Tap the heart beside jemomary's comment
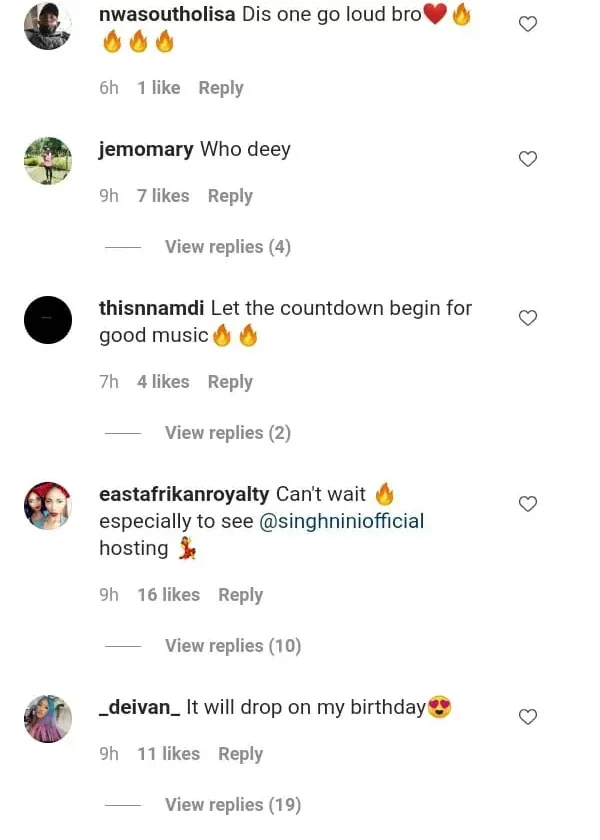 coord(528,159)
